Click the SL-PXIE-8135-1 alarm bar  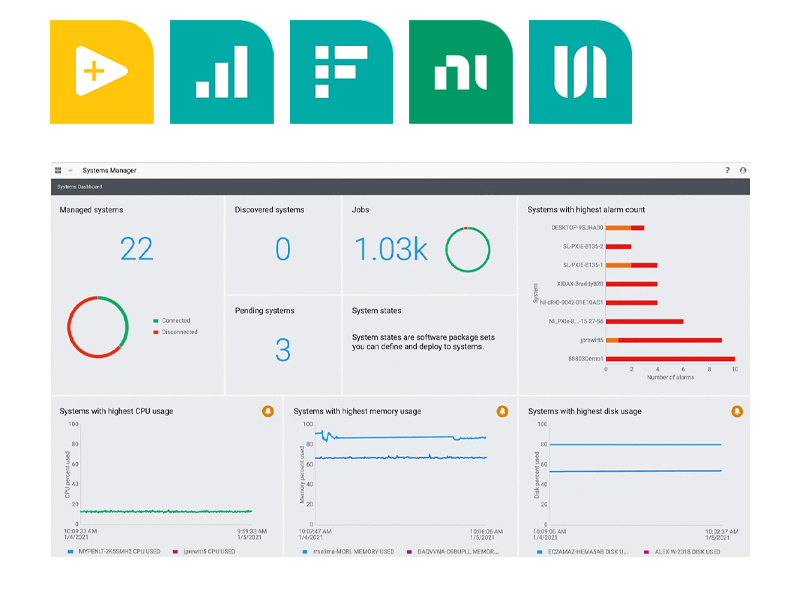point(632,265)
